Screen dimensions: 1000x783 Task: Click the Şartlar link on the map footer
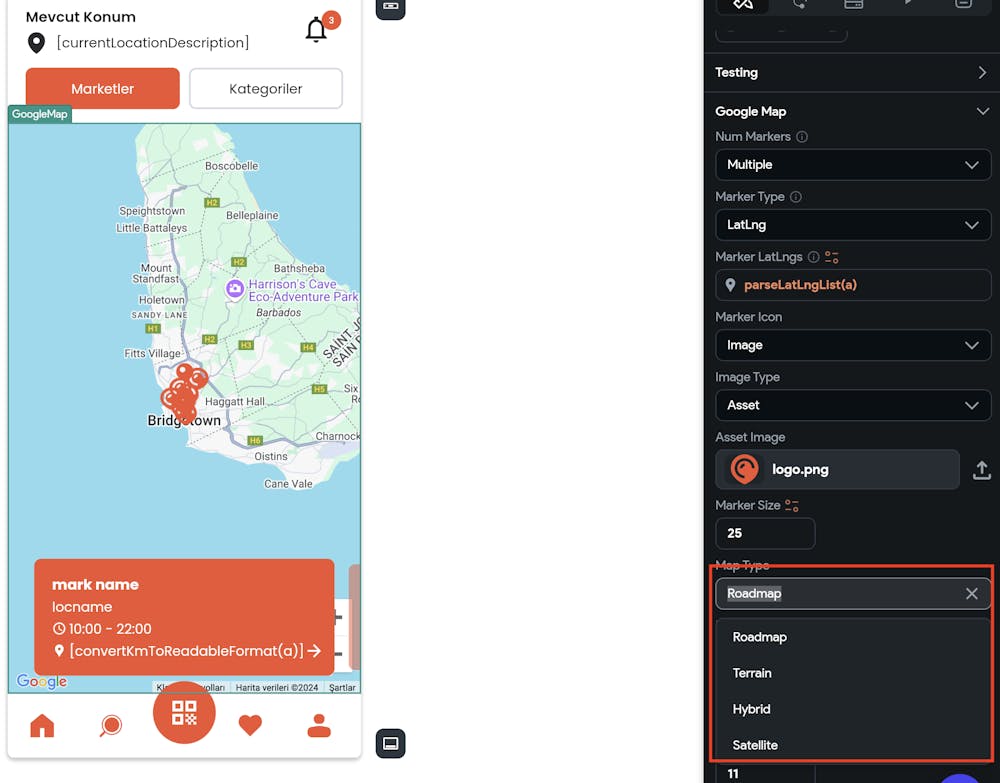coord(342,688)
